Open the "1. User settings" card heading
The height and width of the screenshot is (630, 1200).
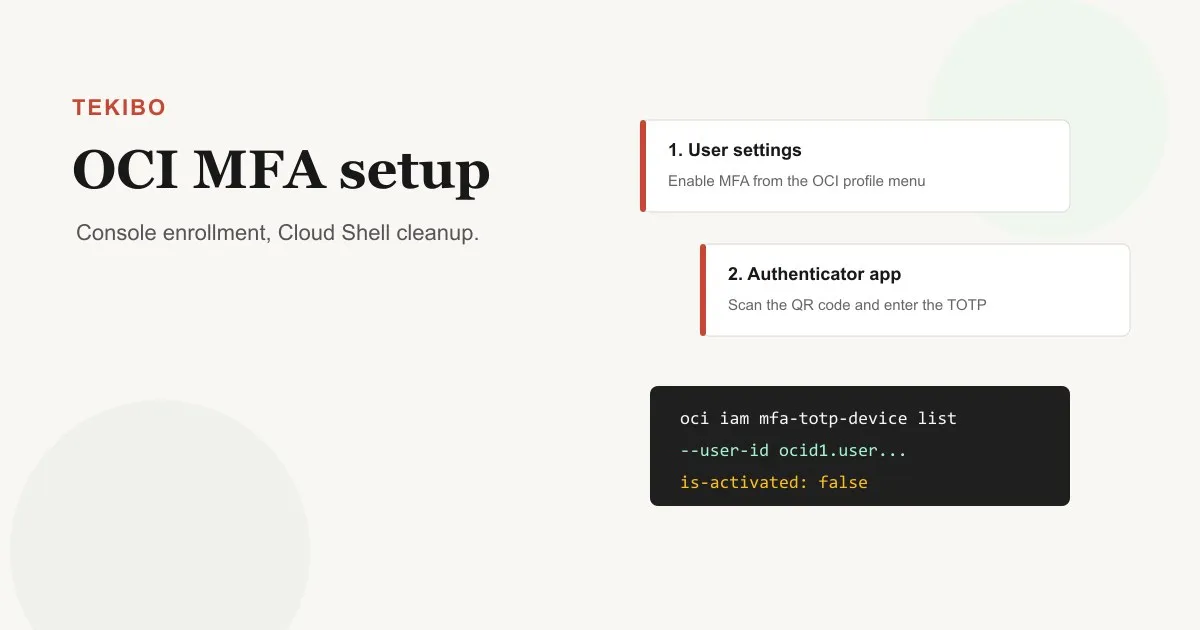[735, 150]
